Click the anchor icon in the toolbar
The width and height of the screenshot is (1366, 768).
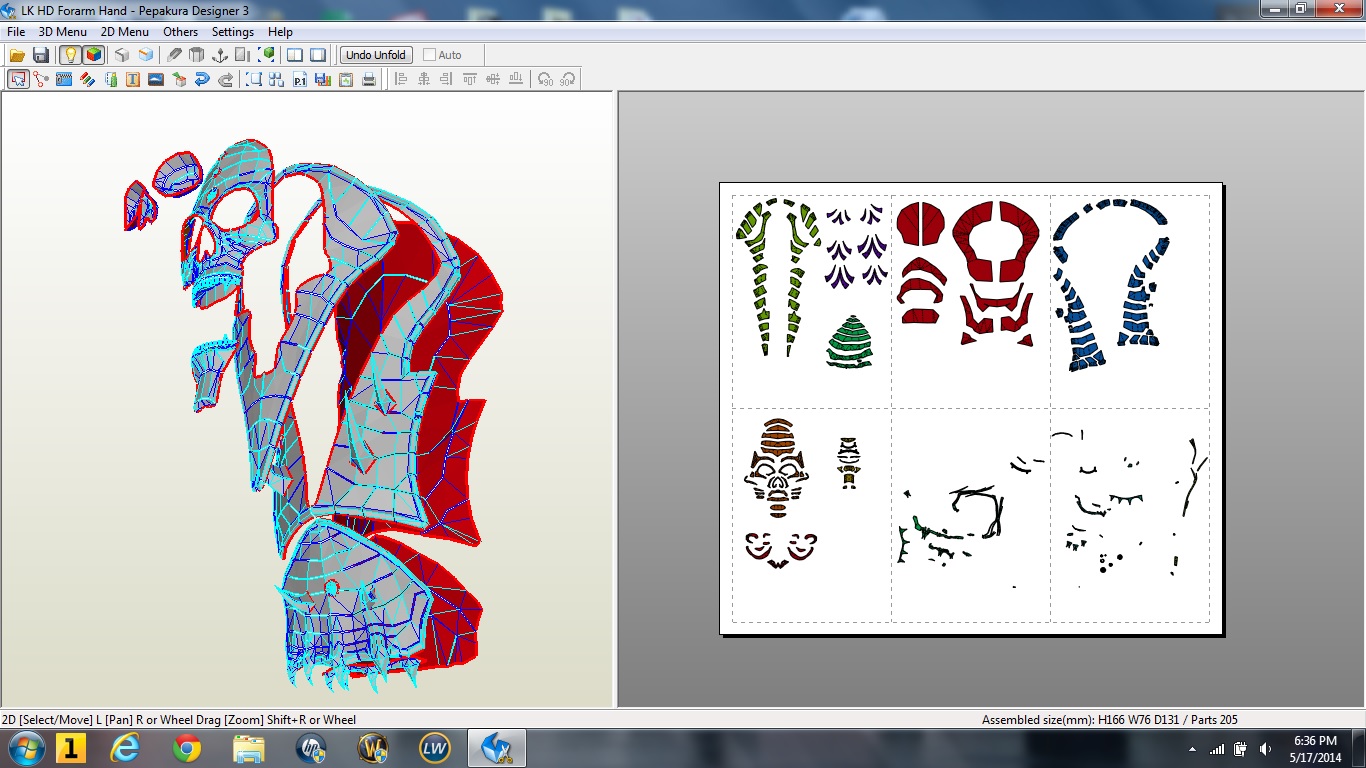coord(220,55)
